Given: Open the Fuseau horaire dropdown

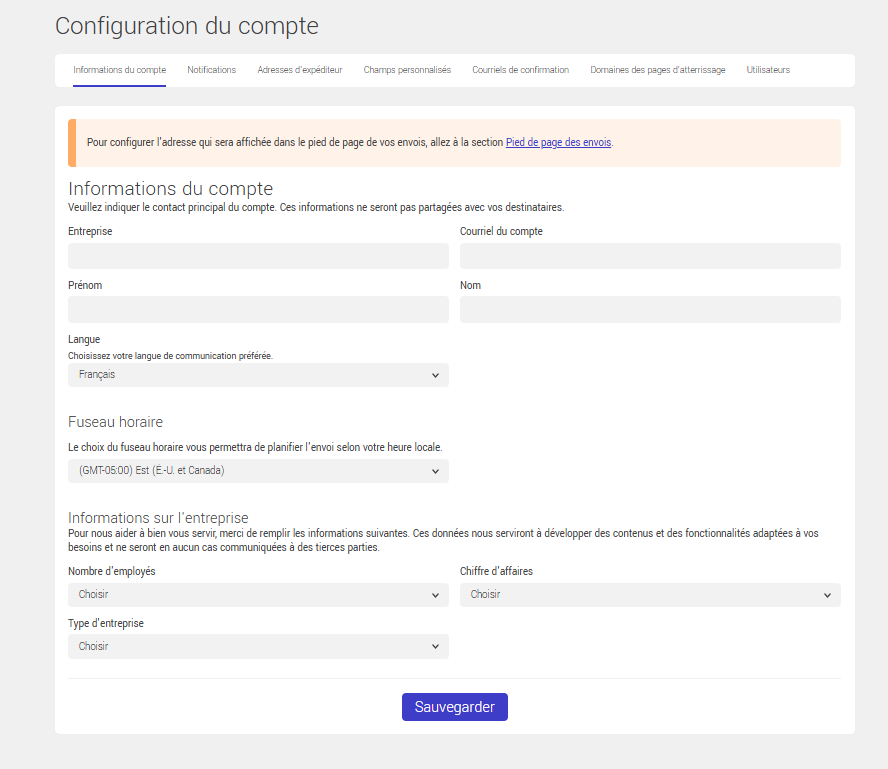Looking at the screenshot, I should pyautogui.click(x=257, y=470).
